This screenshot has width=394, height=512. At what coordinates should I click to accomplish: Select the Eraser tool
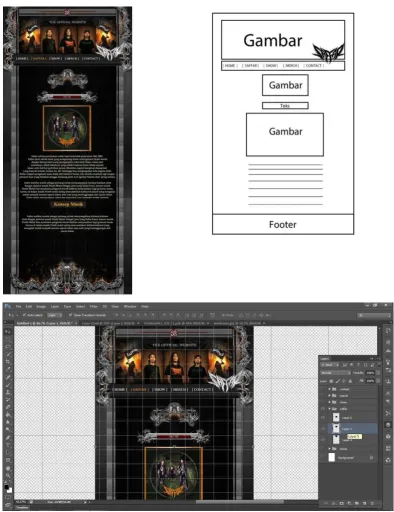coord(8,407)
